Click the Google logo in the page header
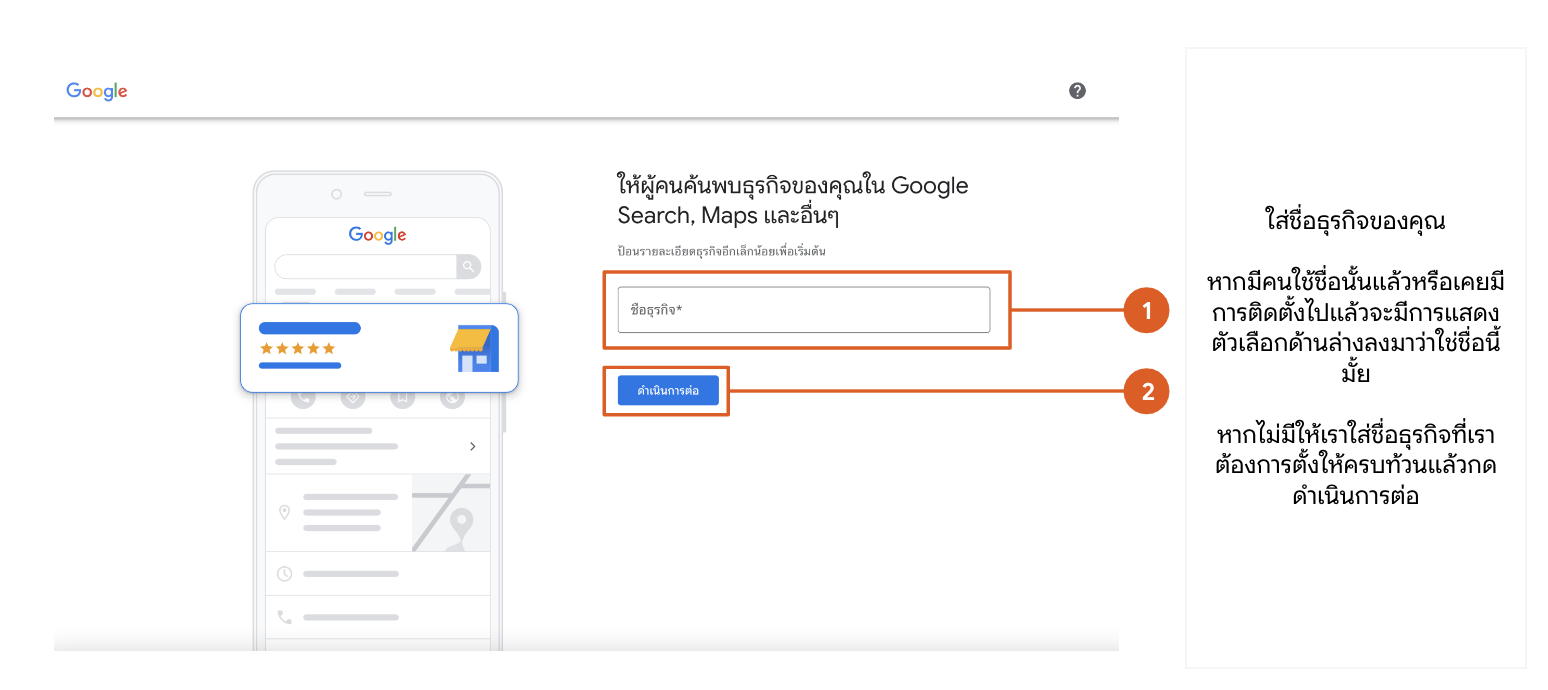The height and width of the screenshot is (690, 1548). tap(97, 91)
